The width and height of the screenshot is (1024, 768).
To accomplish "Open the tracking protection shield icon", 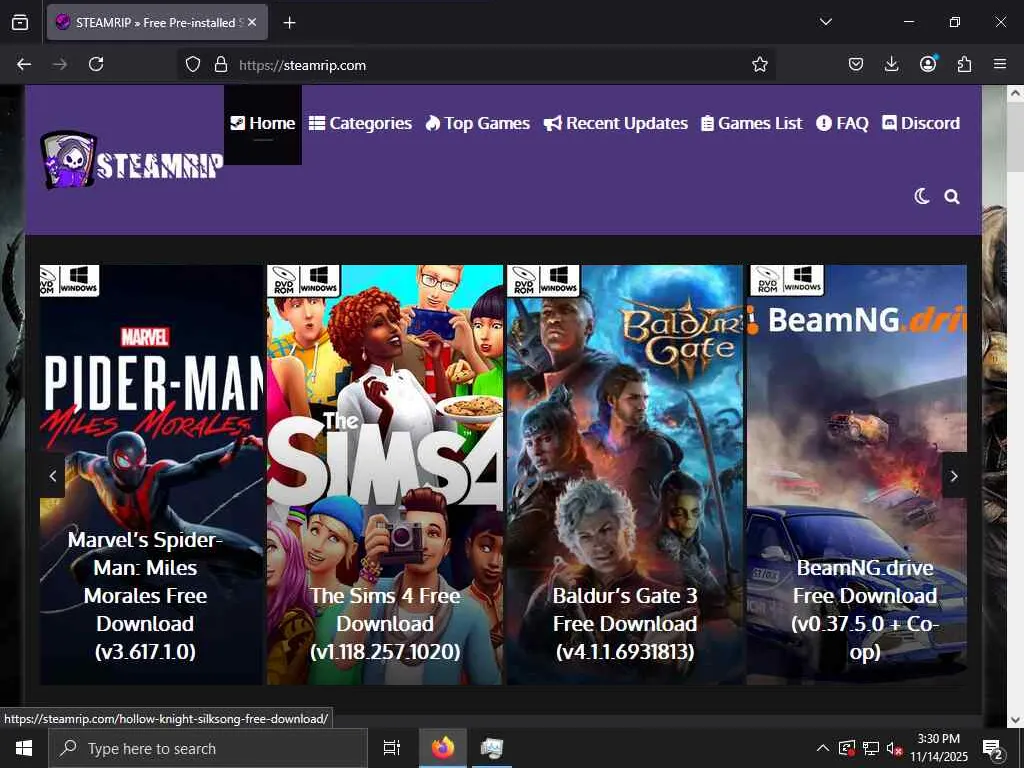I will point(193,64).
